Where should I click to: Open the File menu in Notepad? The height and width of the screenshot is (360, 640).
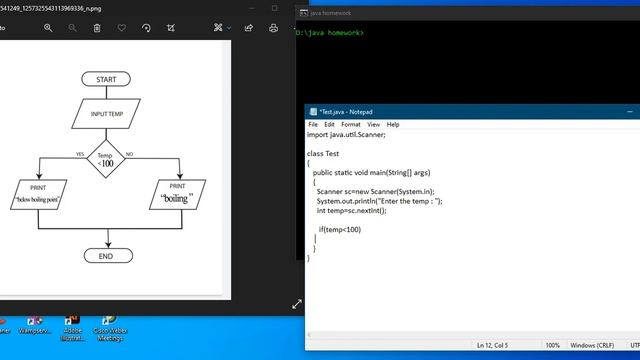(x=313, y=124)
